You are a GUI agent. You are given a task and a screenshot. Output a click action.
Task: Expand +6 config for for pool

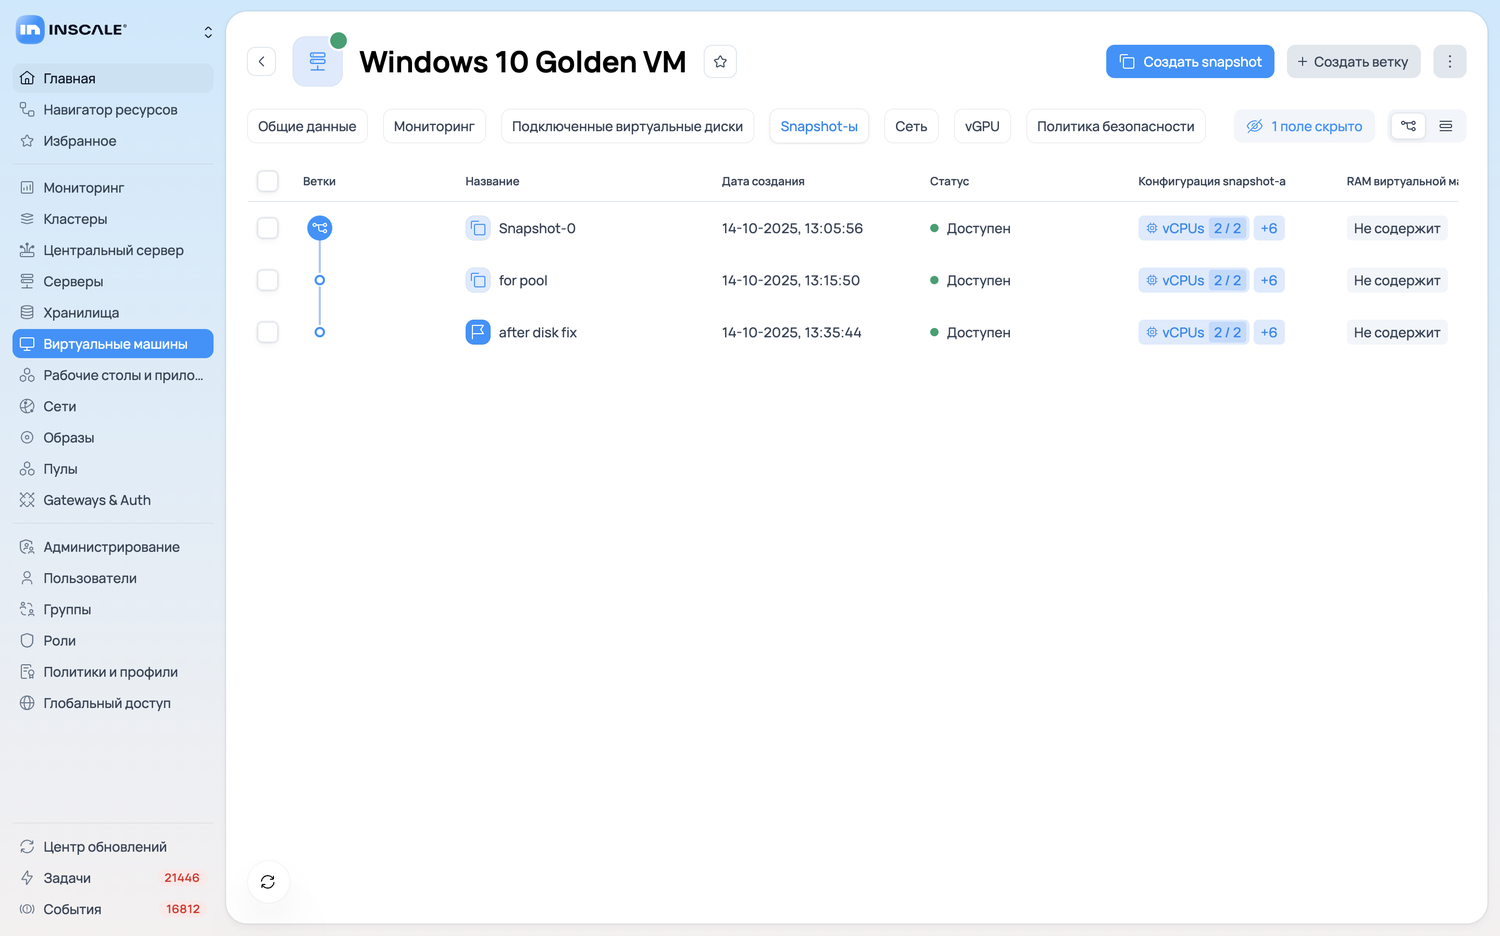1269,280
